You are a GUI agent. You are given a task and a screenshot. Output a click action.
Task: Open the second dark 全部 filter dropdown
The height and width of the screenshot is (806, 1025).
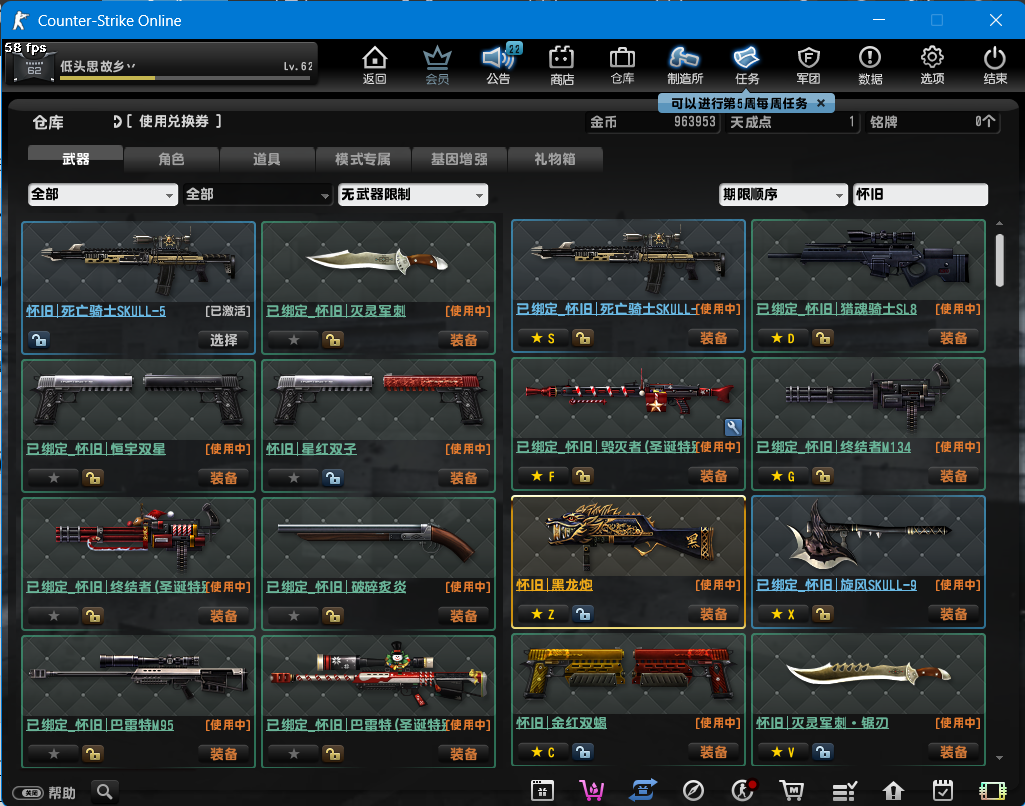258,194
